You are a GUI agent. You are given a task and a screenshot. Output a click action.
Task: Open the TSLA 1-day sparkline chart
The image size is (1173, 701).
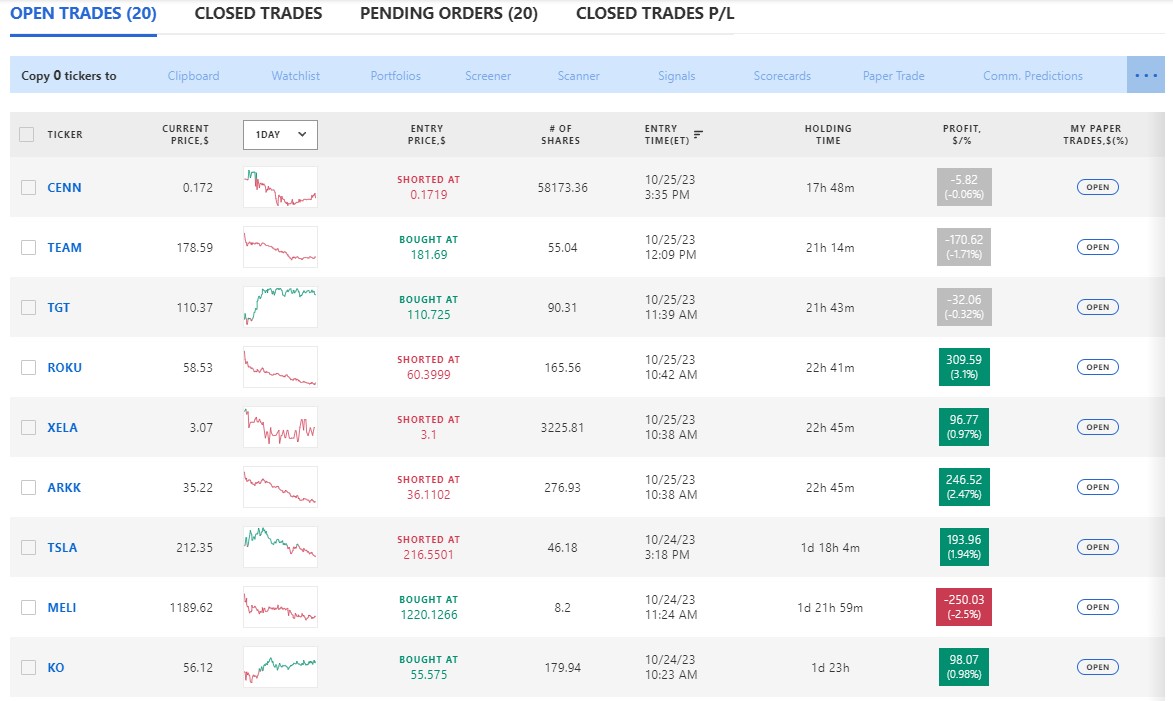[x=281, y=547]
